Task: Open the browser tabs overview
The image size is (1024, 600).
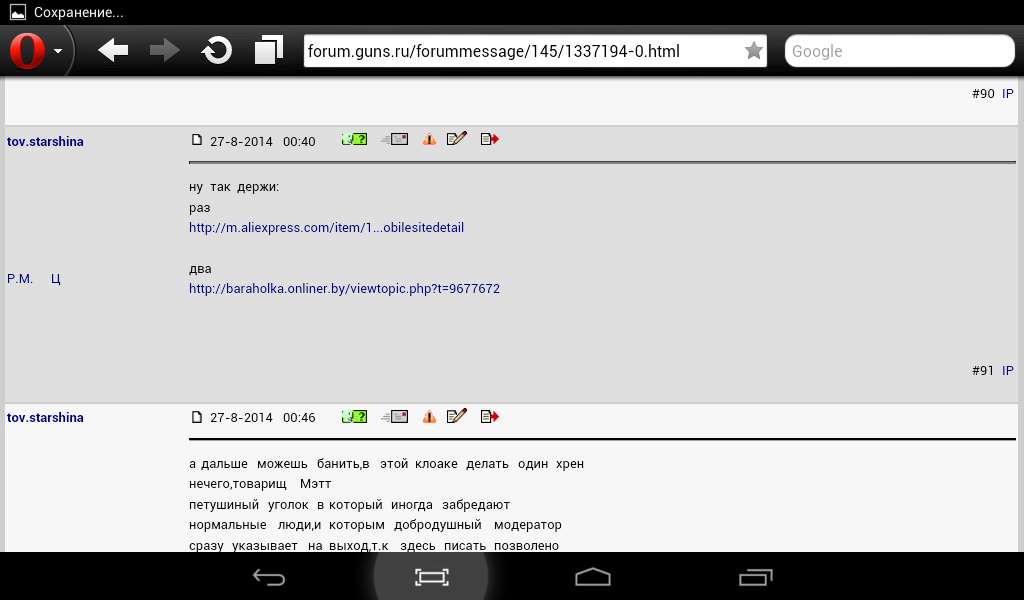Action: click(x=268, y=51)
